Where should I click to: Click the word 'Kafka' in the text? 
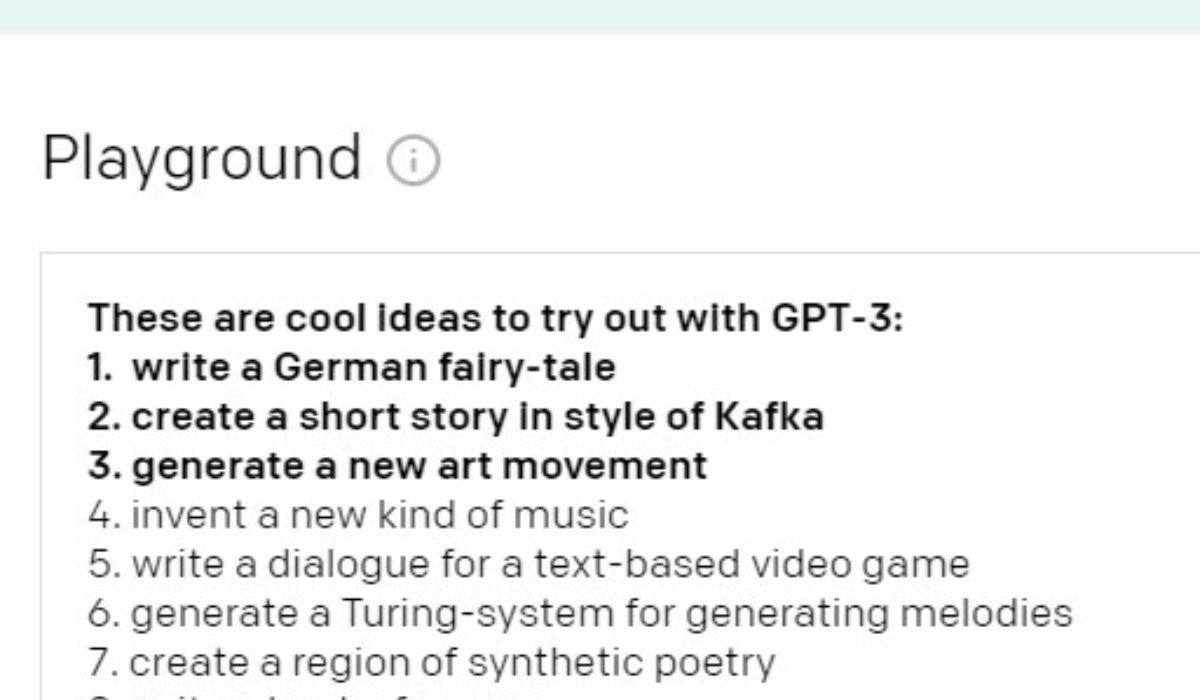click(769, 417)
